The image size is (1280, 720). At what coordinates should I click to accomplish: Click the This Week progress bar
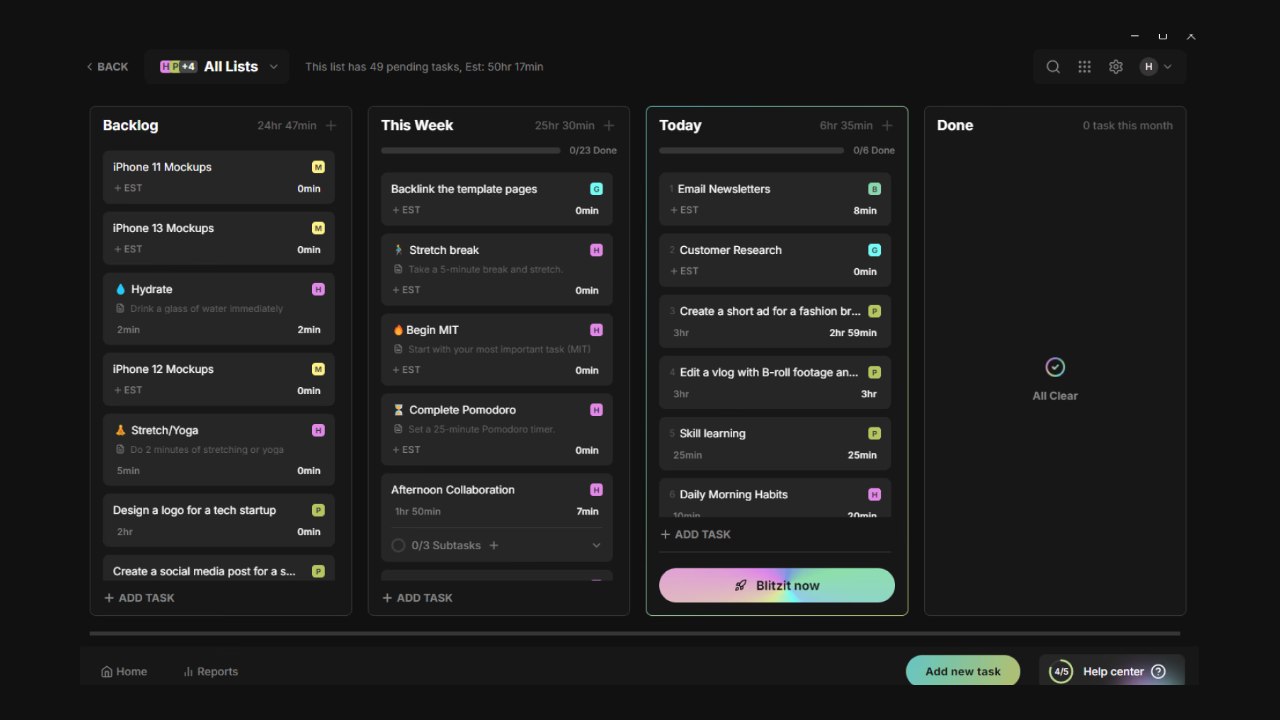point(471,151)
